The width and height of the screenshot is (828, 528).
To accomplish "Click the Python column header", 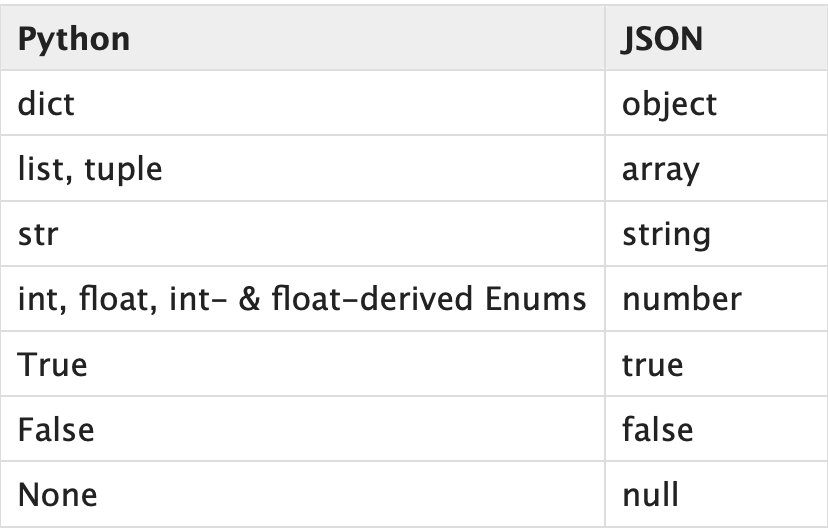I will click(x=303, y=38).
